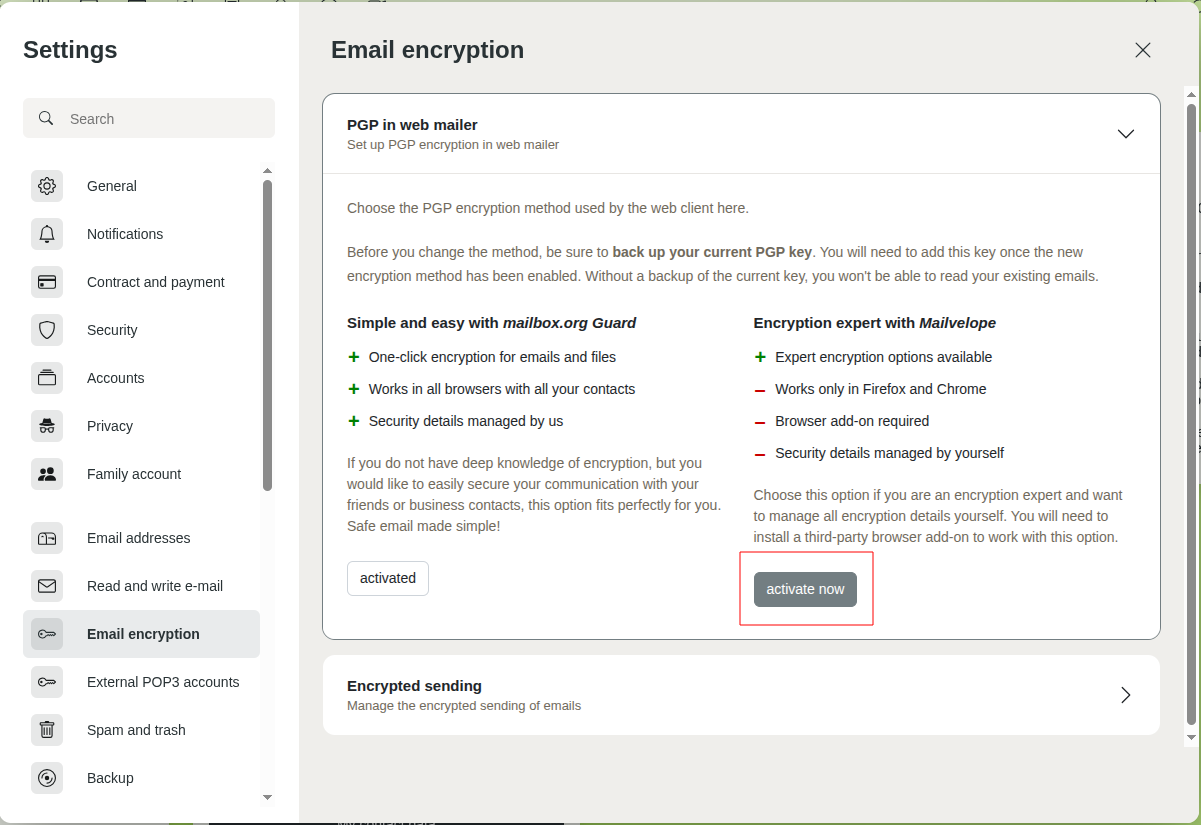Click the settings search field
Viewport: 1201px width, 825px height.
point(148,118)
